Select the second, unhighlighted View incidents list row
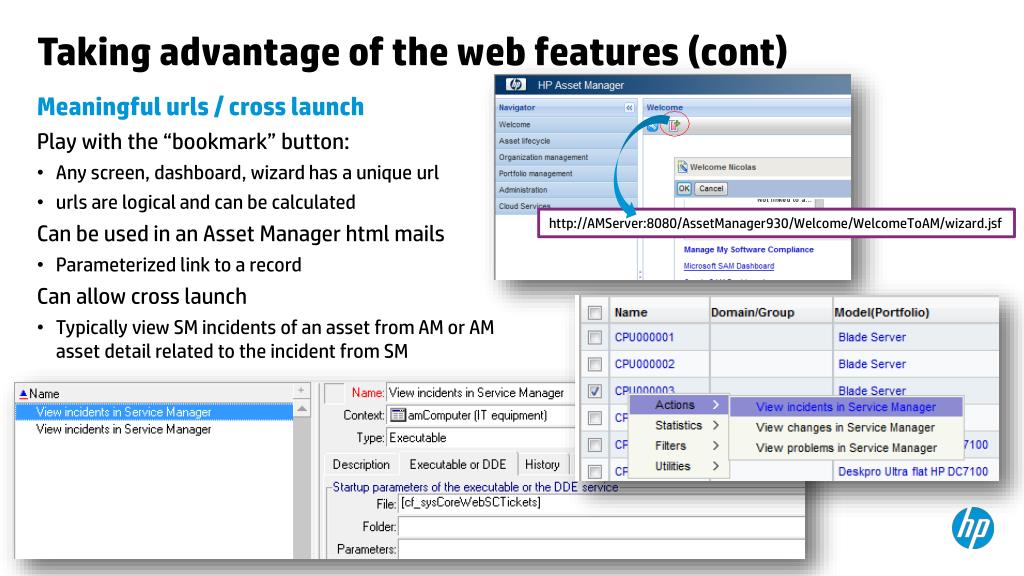1024x576 pixels. pyautogui.click(x=154, y=429)
